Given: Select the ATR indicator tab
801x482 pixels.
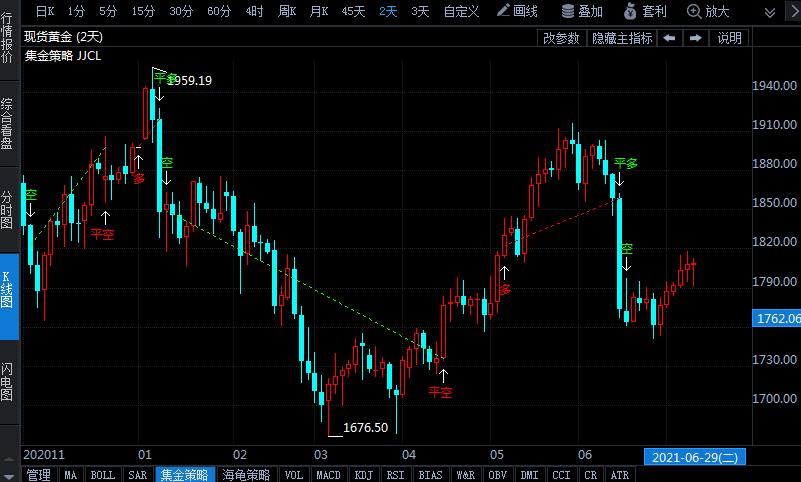Looking at the screenshot, I should click(620, 475).
